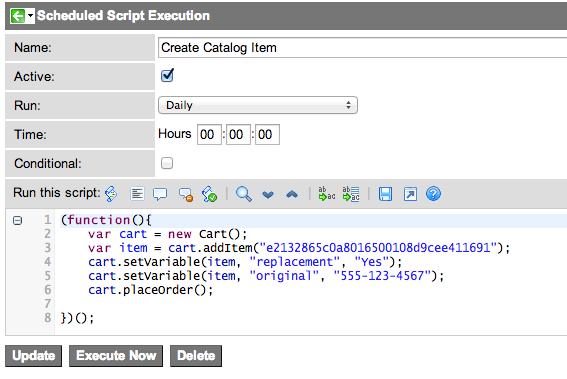Click the save floppy disk icon
This screenshot has width=567, height=379.
[x=385, y=194]
